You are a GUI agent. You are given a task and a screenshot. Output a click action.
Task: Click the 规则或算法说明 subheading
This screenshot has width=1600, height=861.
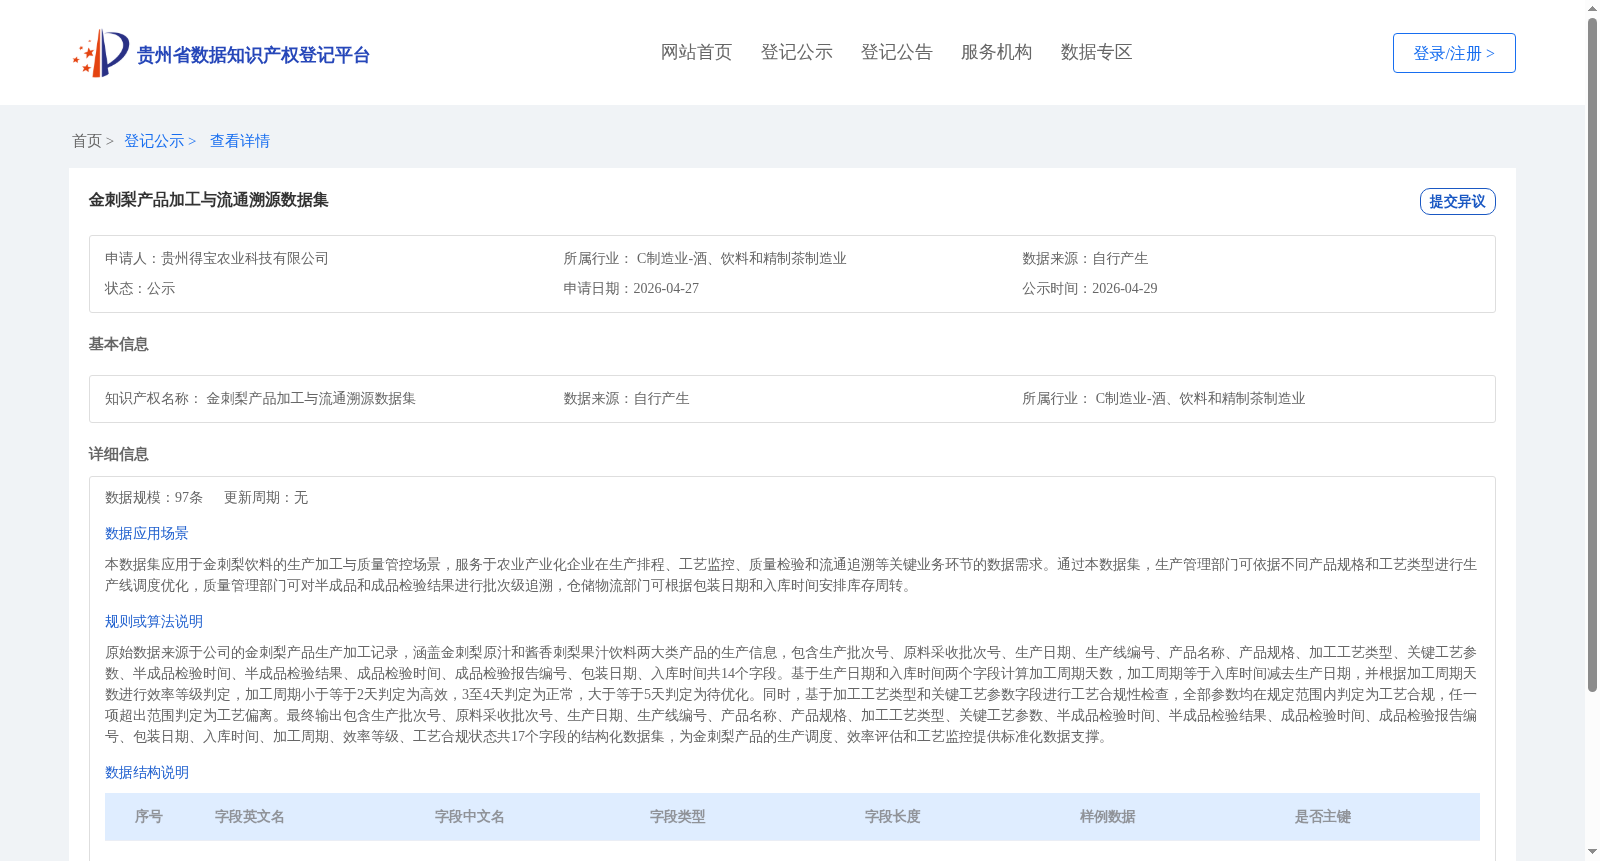pos(154,621)
